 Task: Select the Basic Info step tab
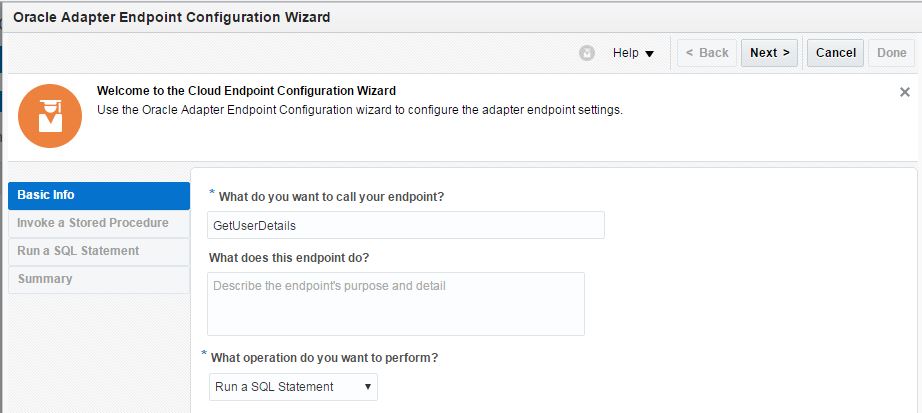98,195
